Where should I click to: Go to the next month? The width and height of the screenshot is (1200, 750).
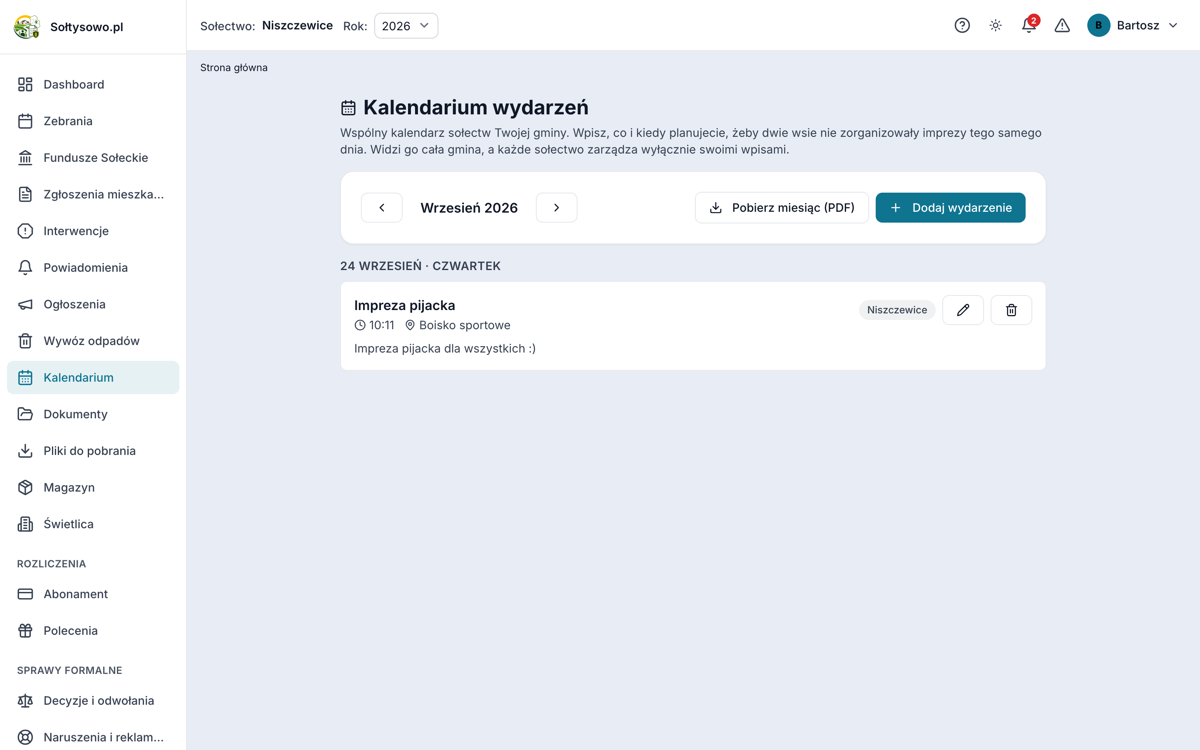[x=557, y=208]
